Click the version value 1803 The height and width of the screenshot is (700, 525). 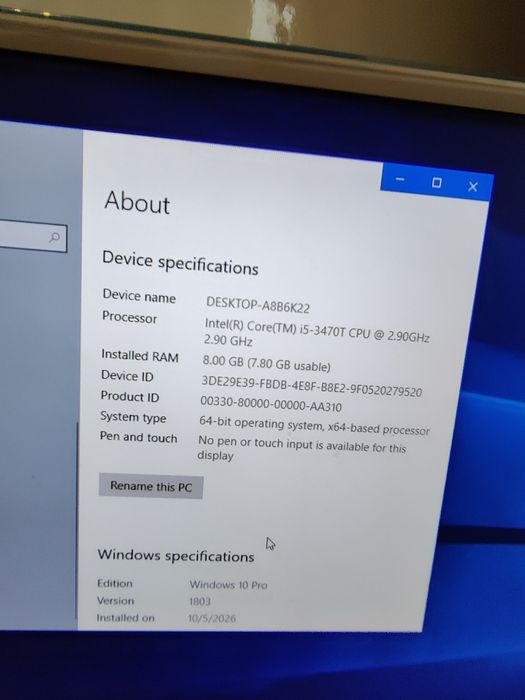200,601
